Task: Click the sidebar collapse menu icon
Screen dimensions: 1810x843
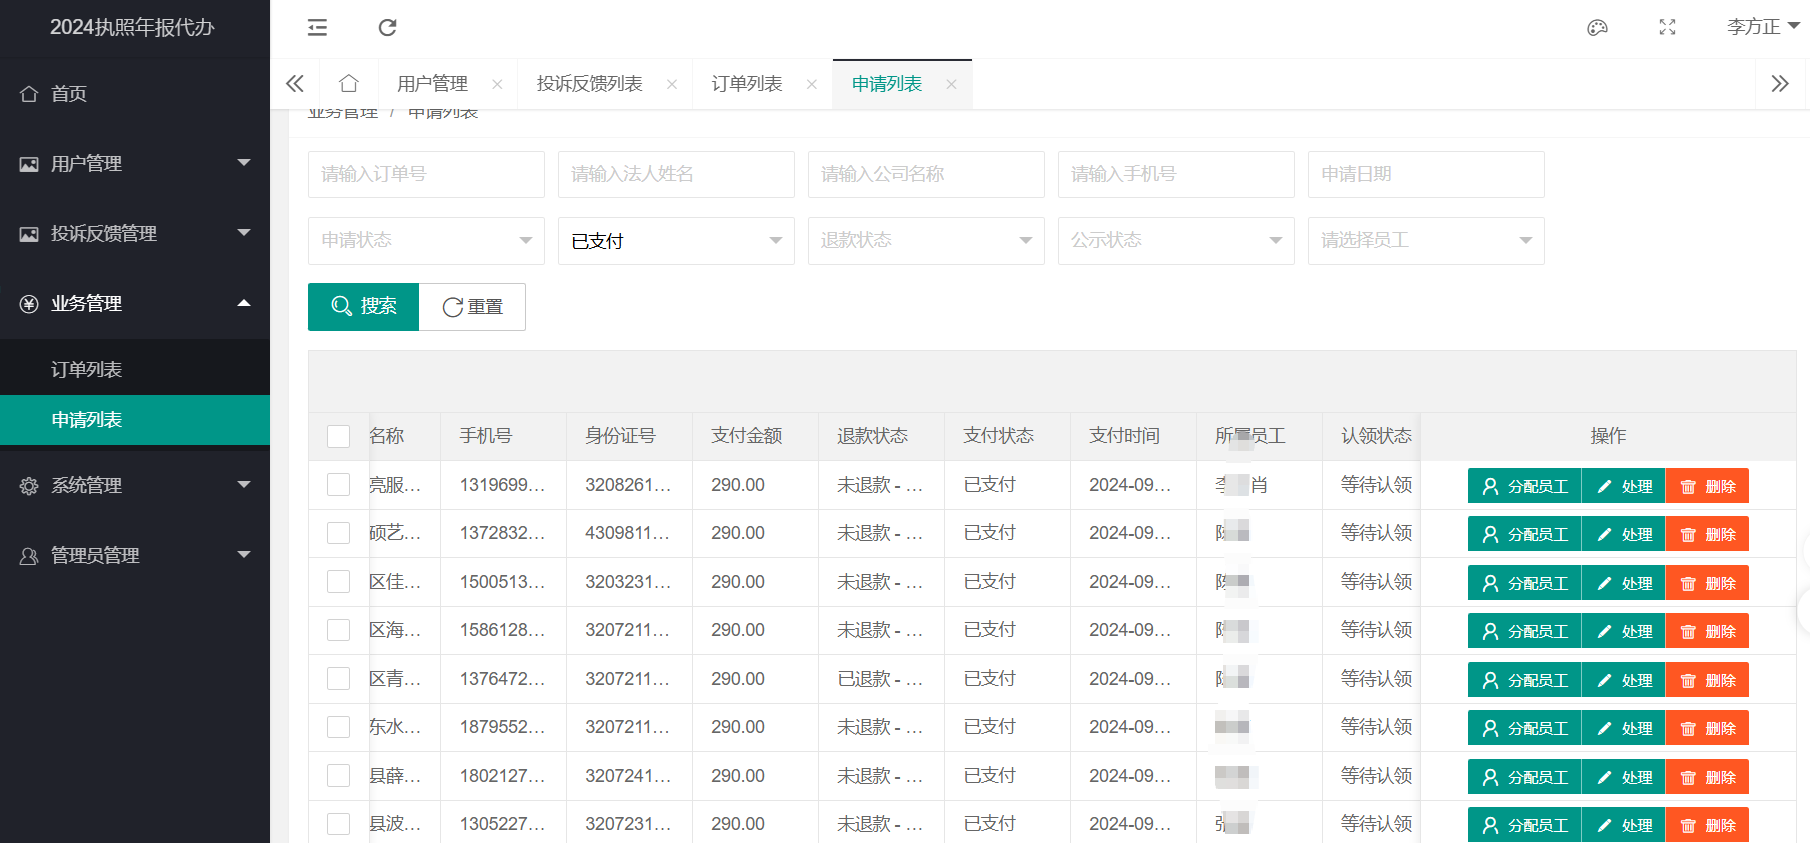Action: tap(317, 27)
